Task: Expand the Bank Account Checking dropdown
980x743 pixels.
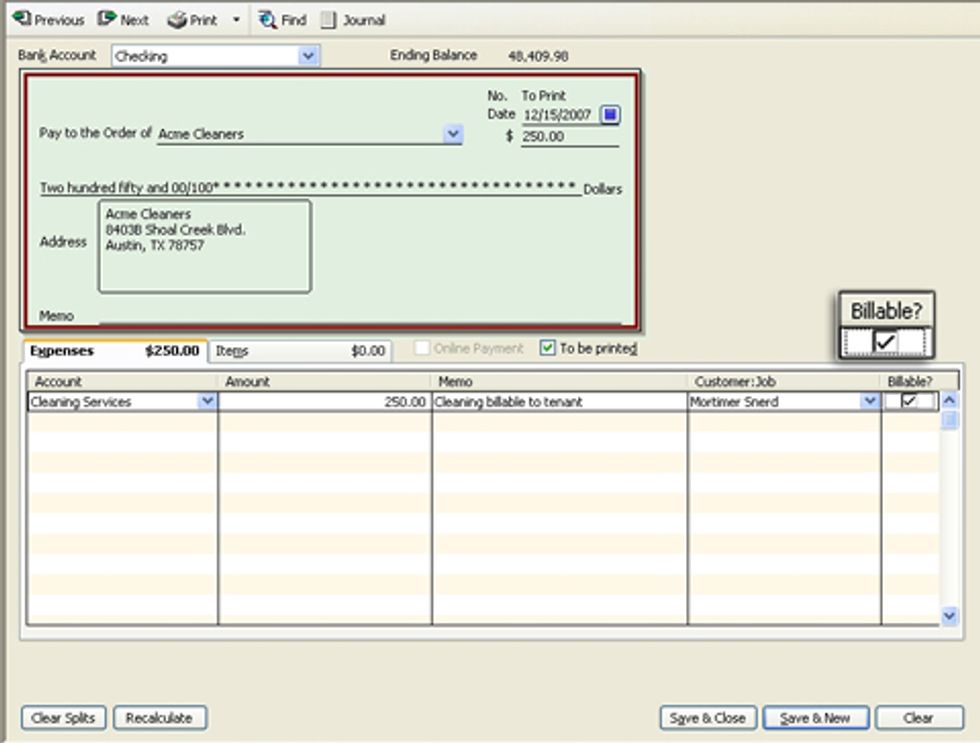Action: point(308,56)
